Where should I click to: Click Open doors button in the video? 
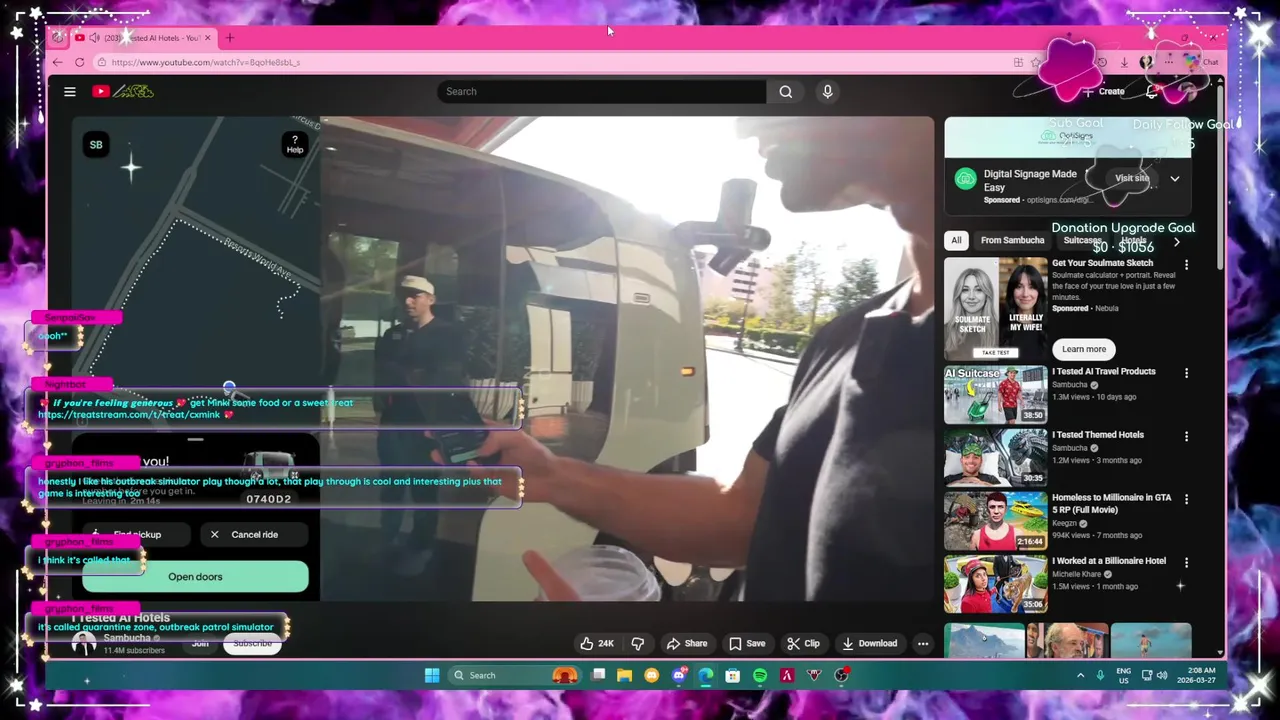pyautogui.click(x=195, y=577)
